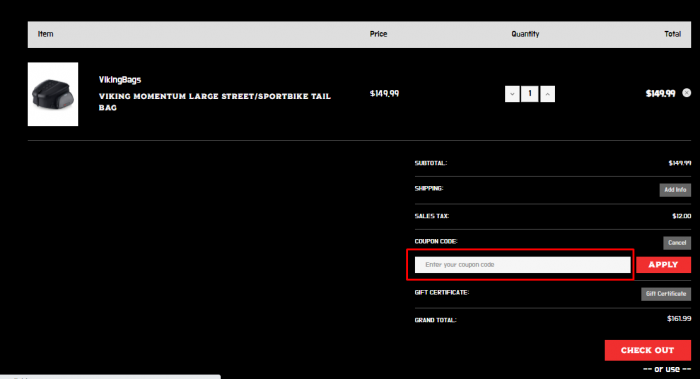The image size is (700, 379).
Task: Click the Price column header
Action: coord(379,34)
